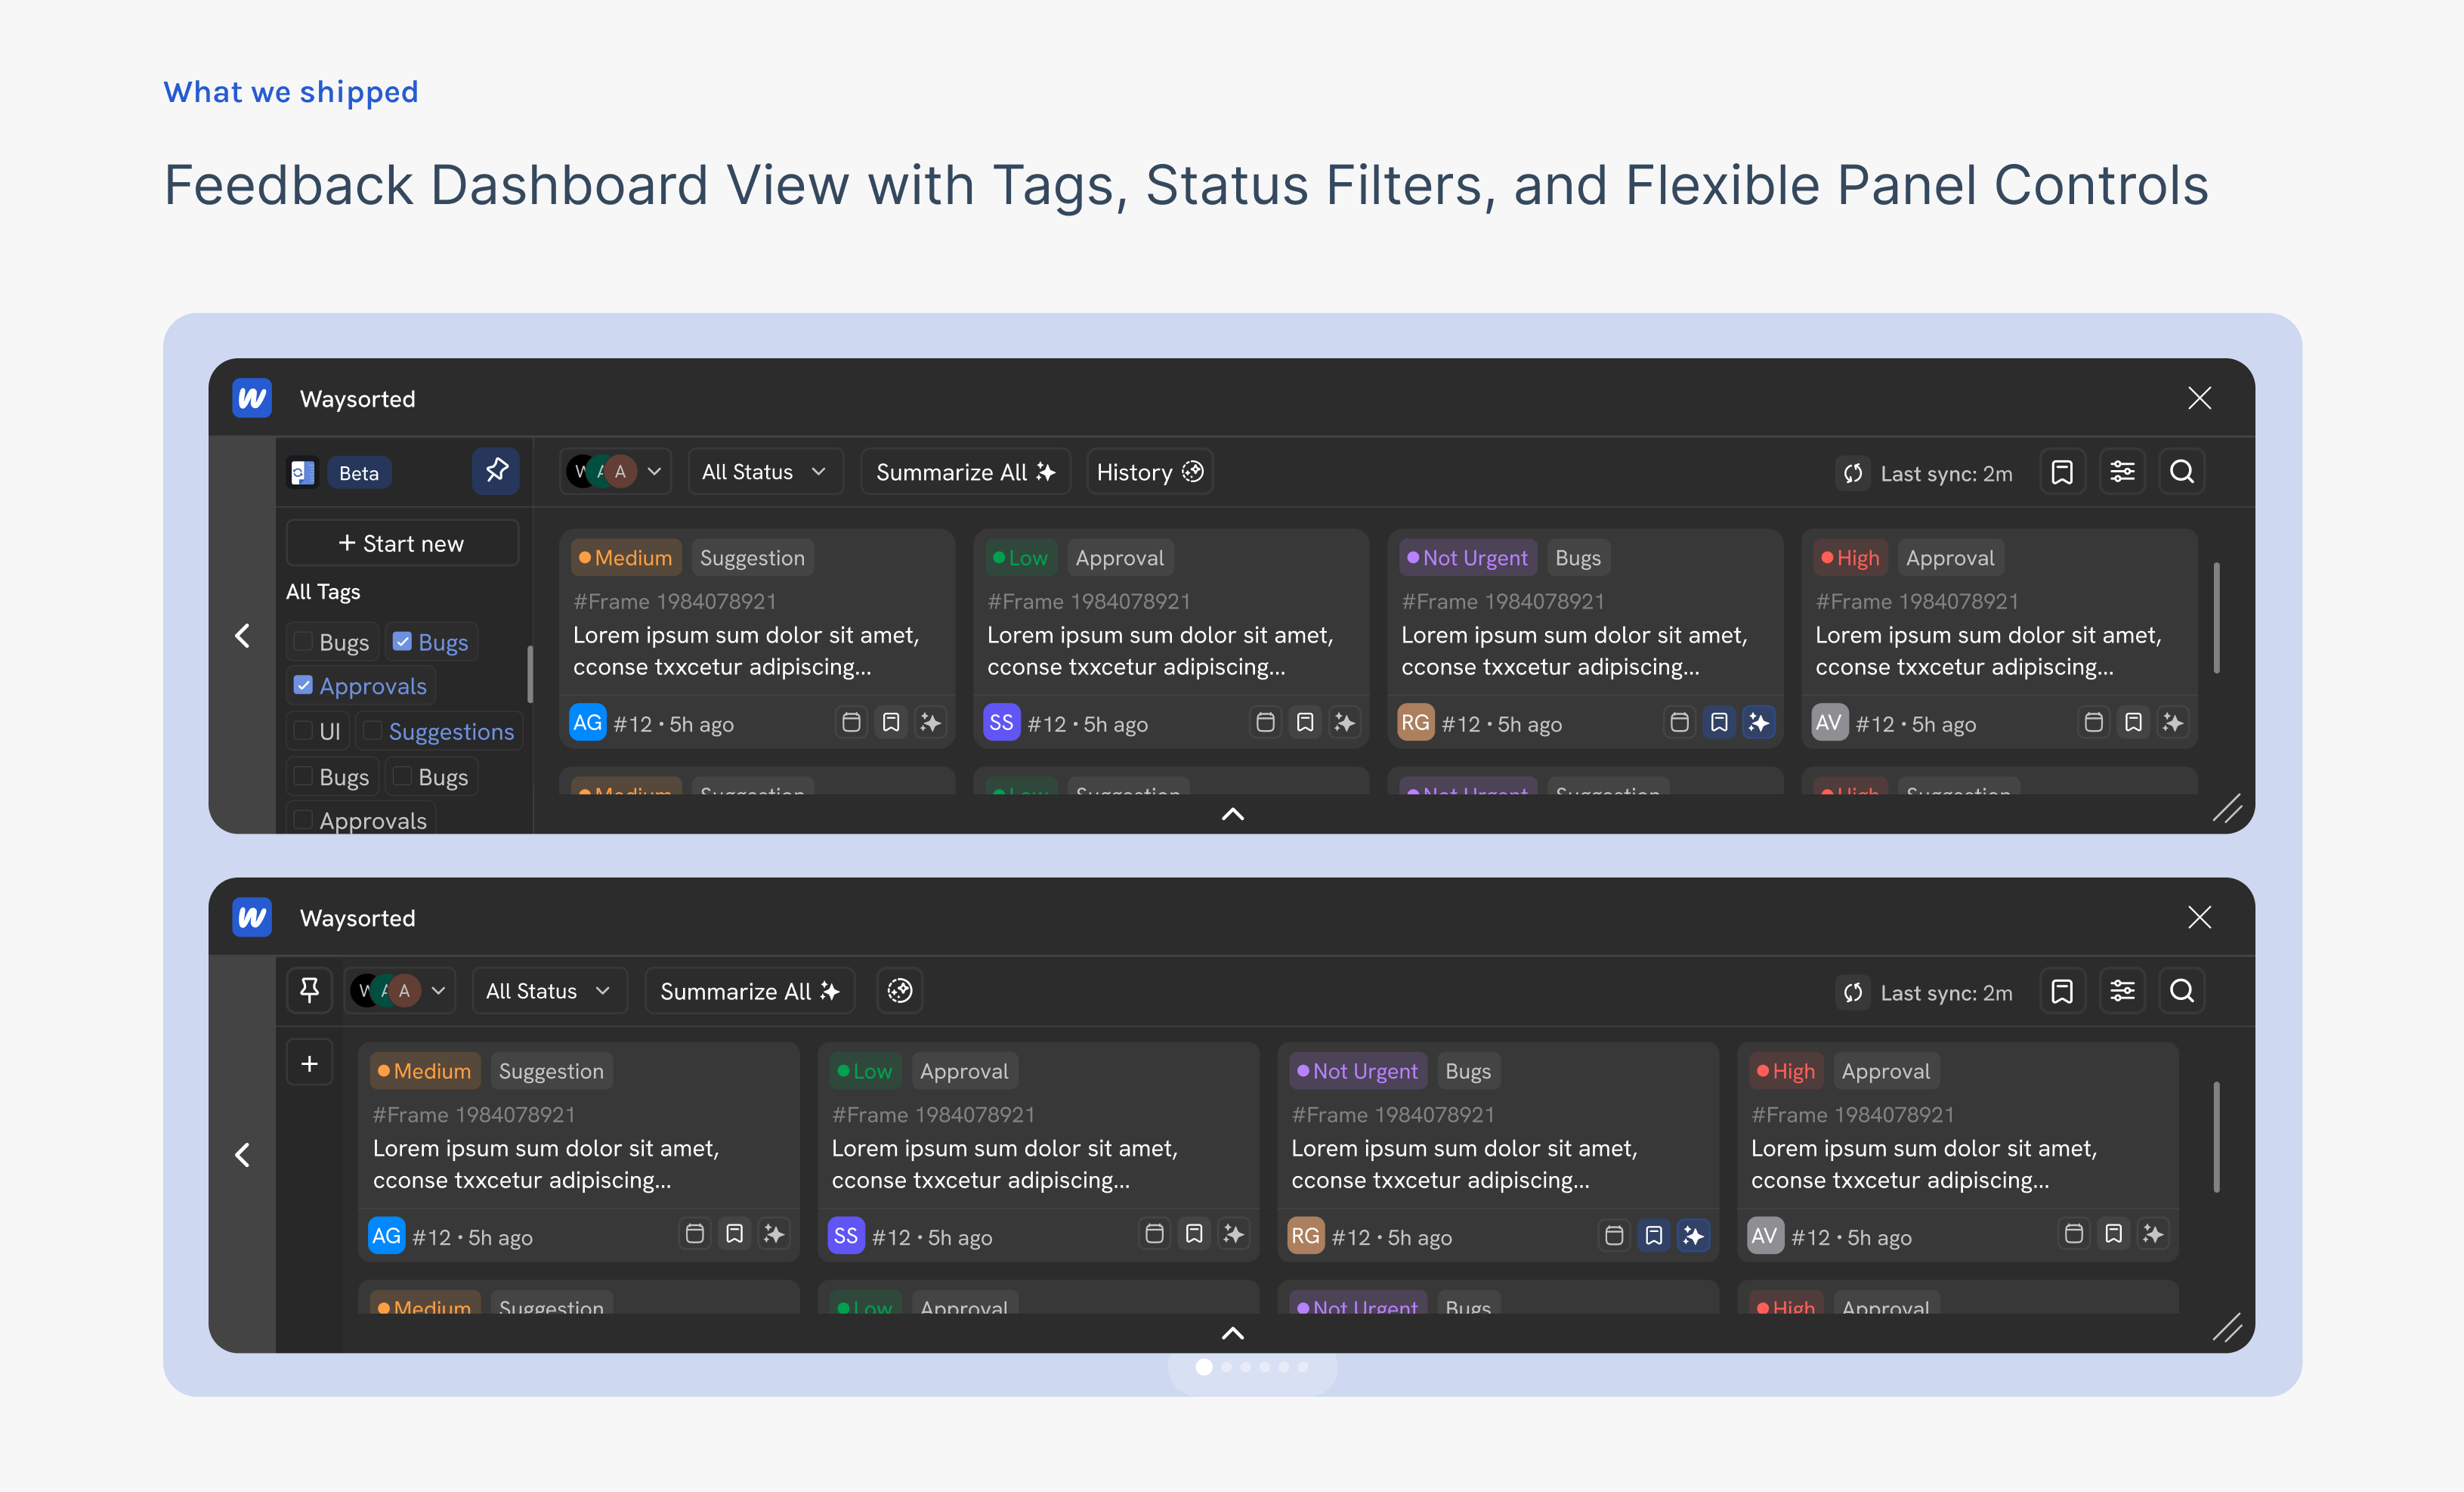Click sparkle summarize icon on upper panel's AG card
The height and width of the screenshot is (1492, 2464).
931,722
